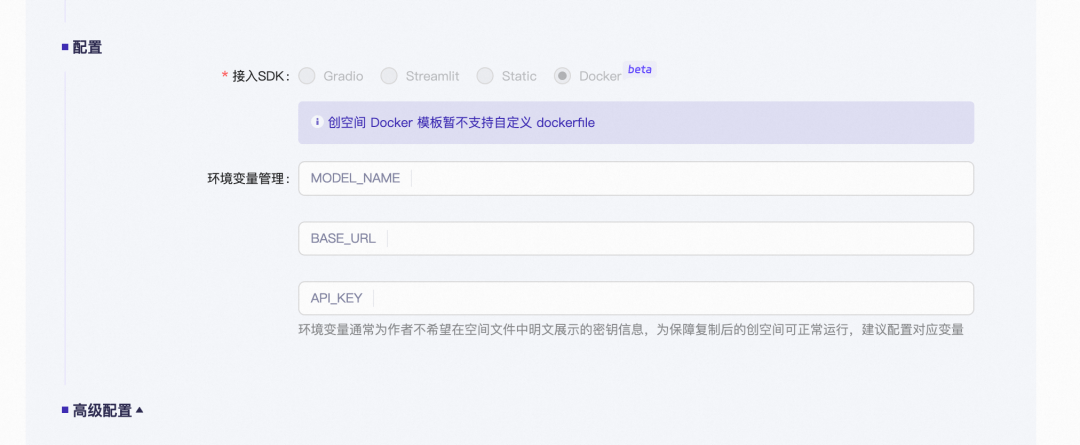
Task: Click the API_KEY key label
Action: point(336,298)
